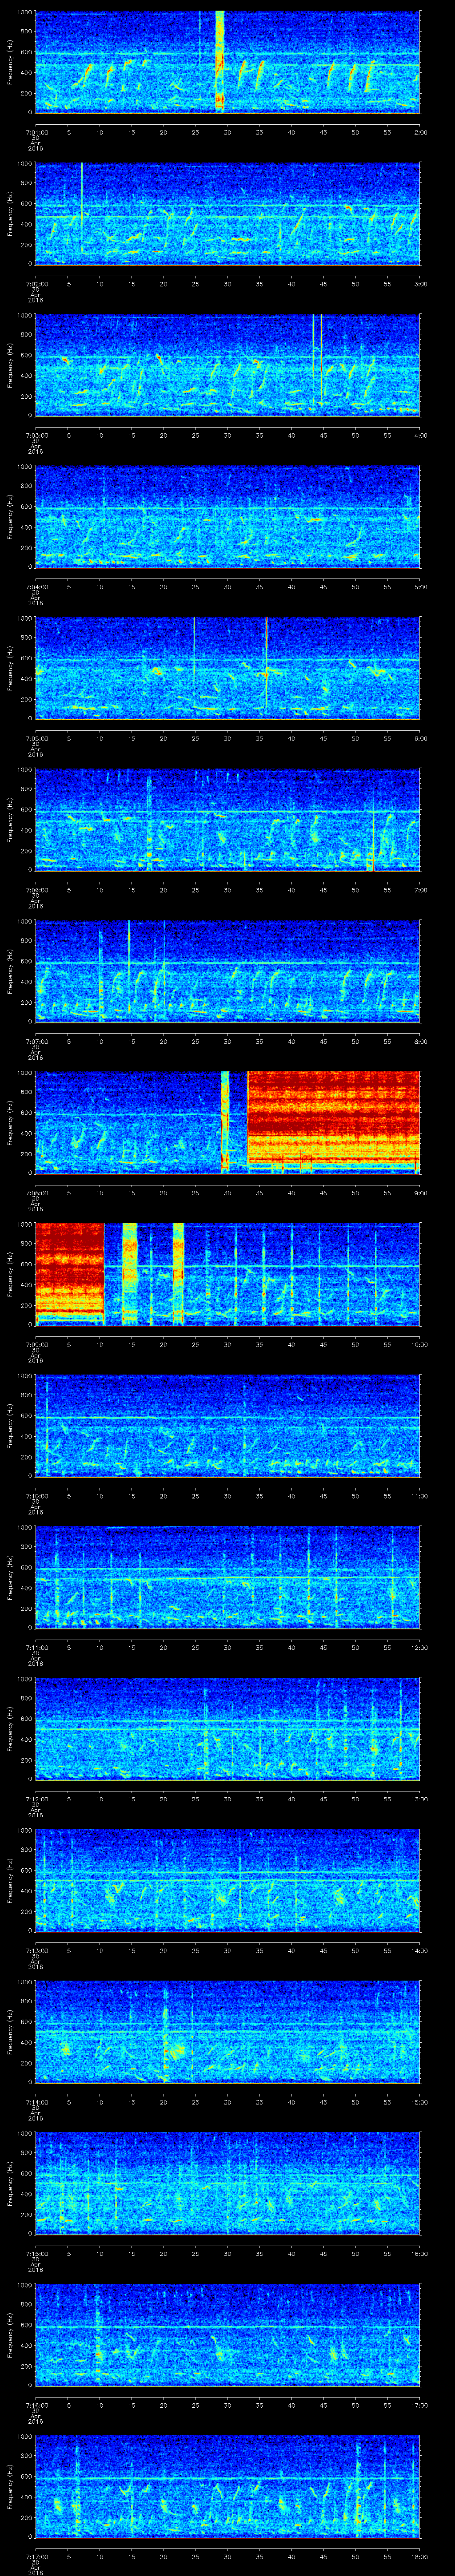Click the 5:00 end time label

click(x=420, y=587)
